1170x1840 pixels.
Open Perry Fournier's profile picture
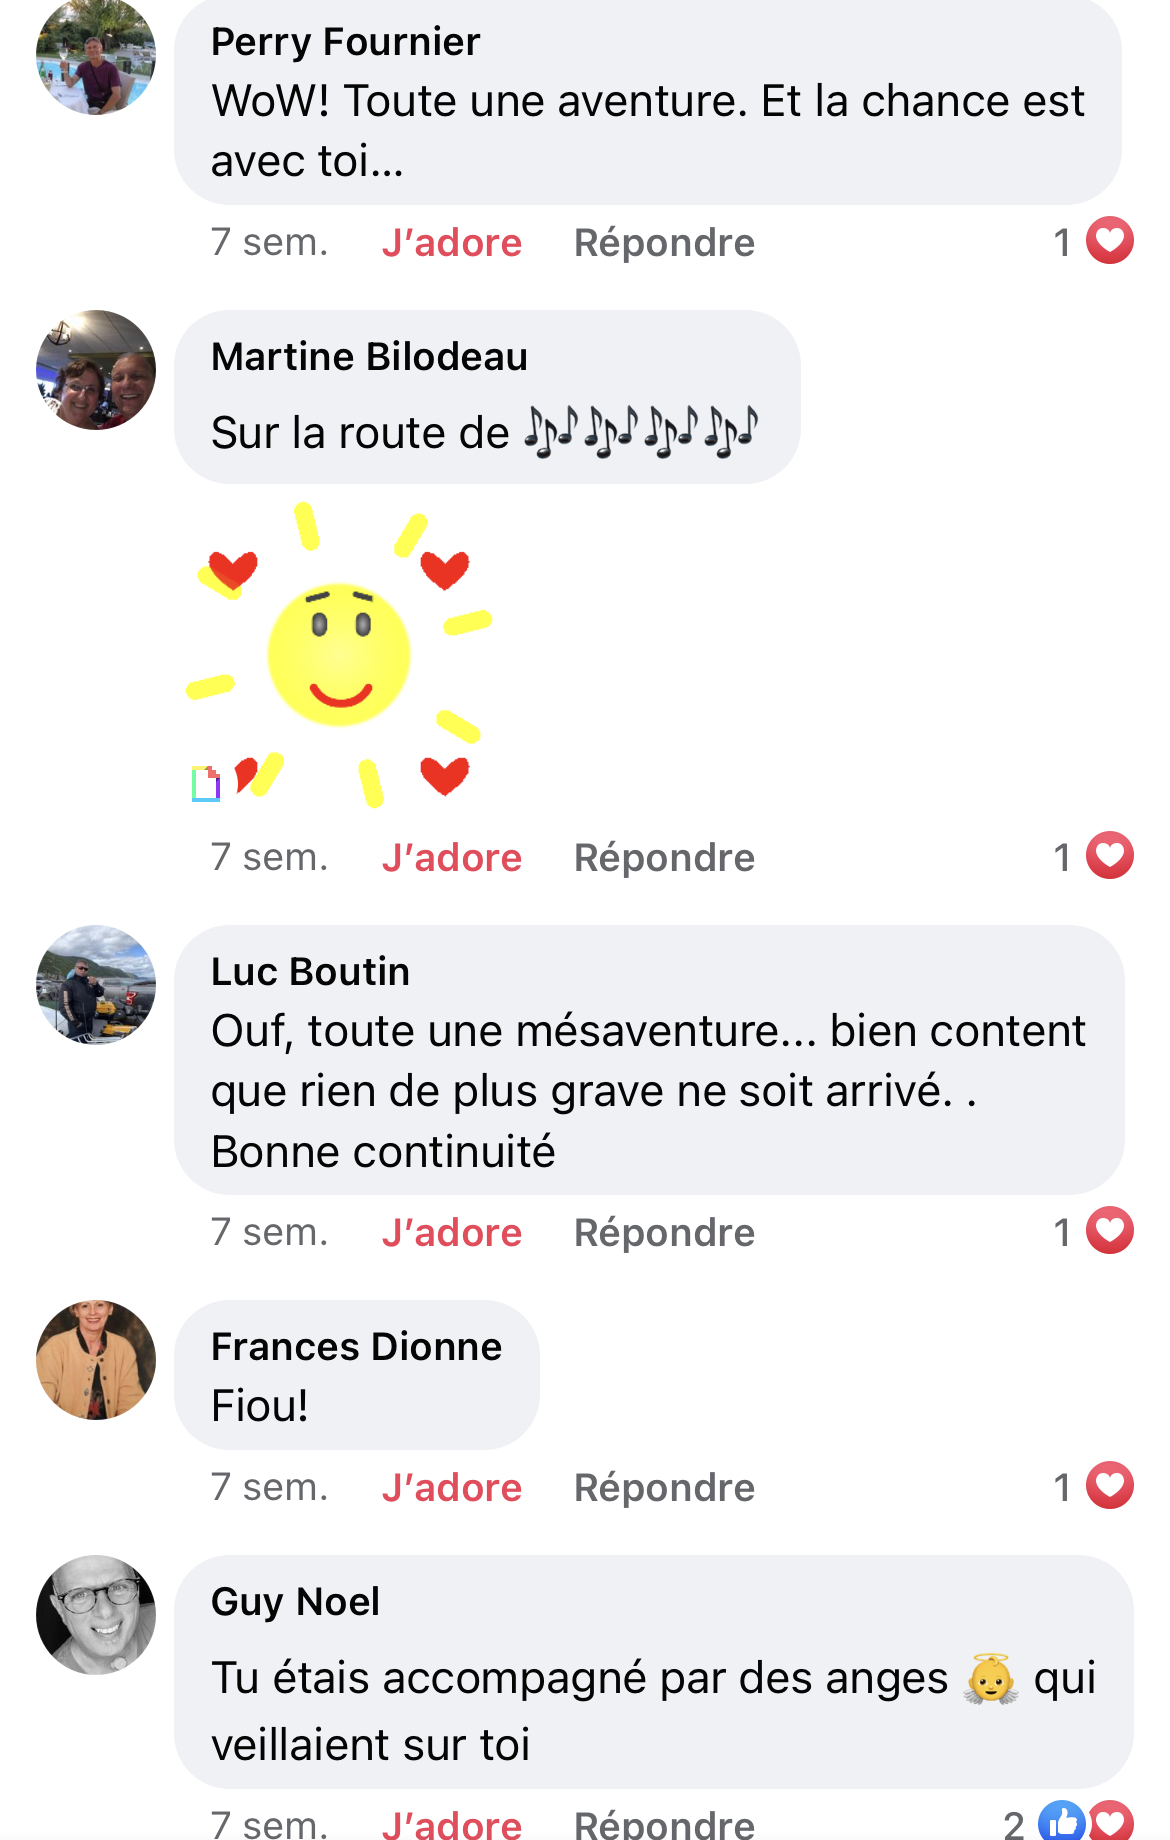coord(96,56)
